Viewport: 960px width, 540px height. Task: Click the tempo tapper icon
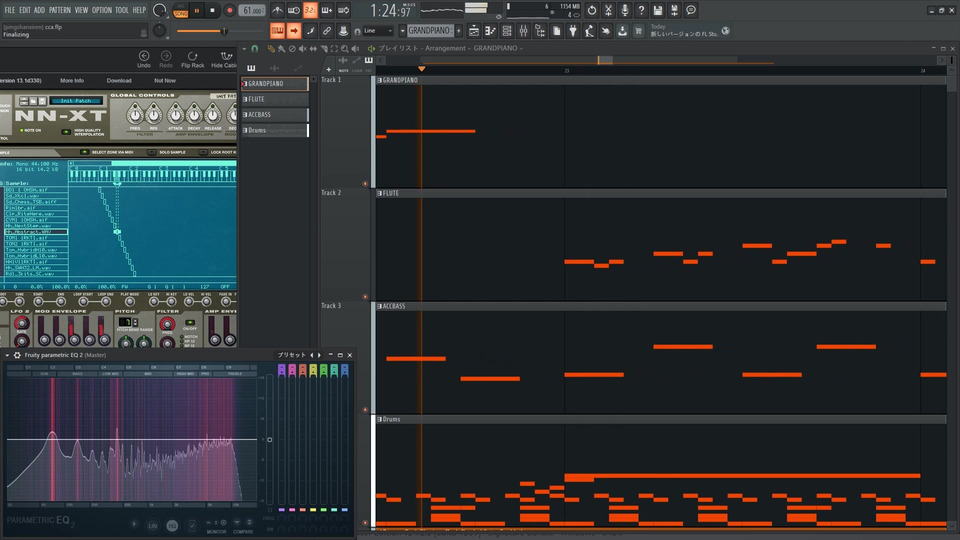[x=589, y=31]
